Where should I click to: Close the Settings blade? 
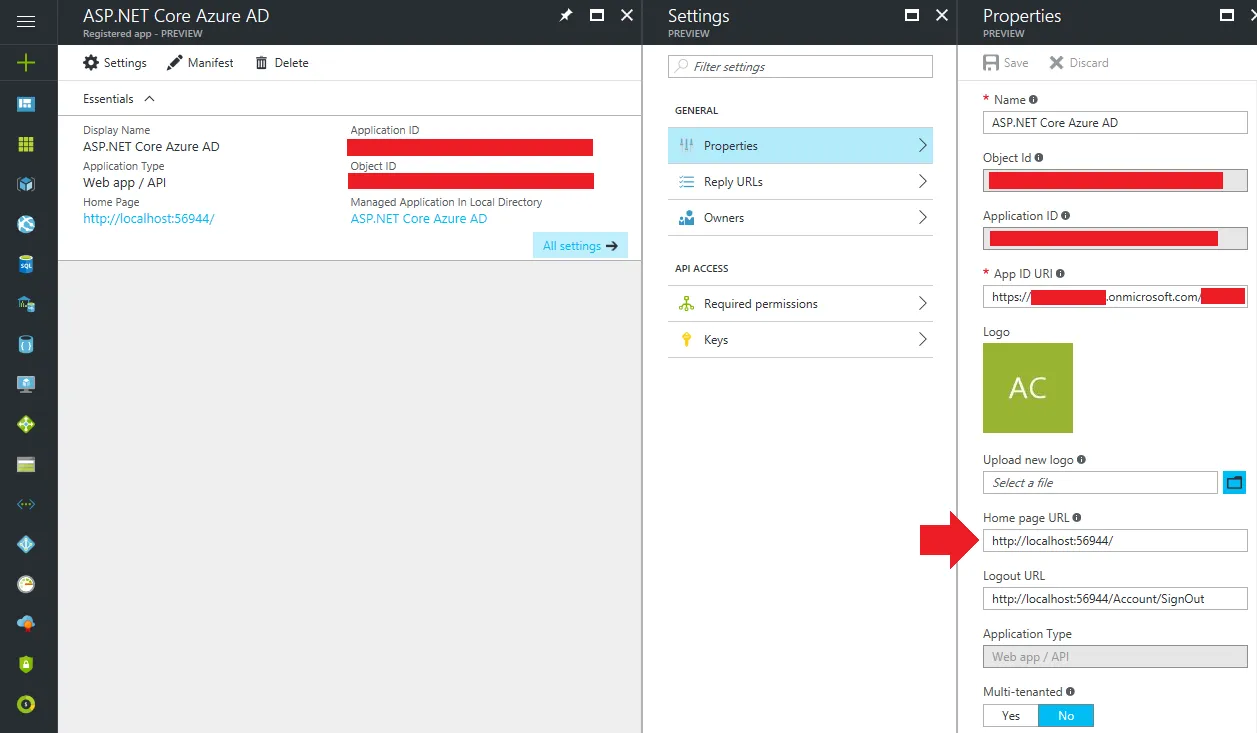click(941, 15)
